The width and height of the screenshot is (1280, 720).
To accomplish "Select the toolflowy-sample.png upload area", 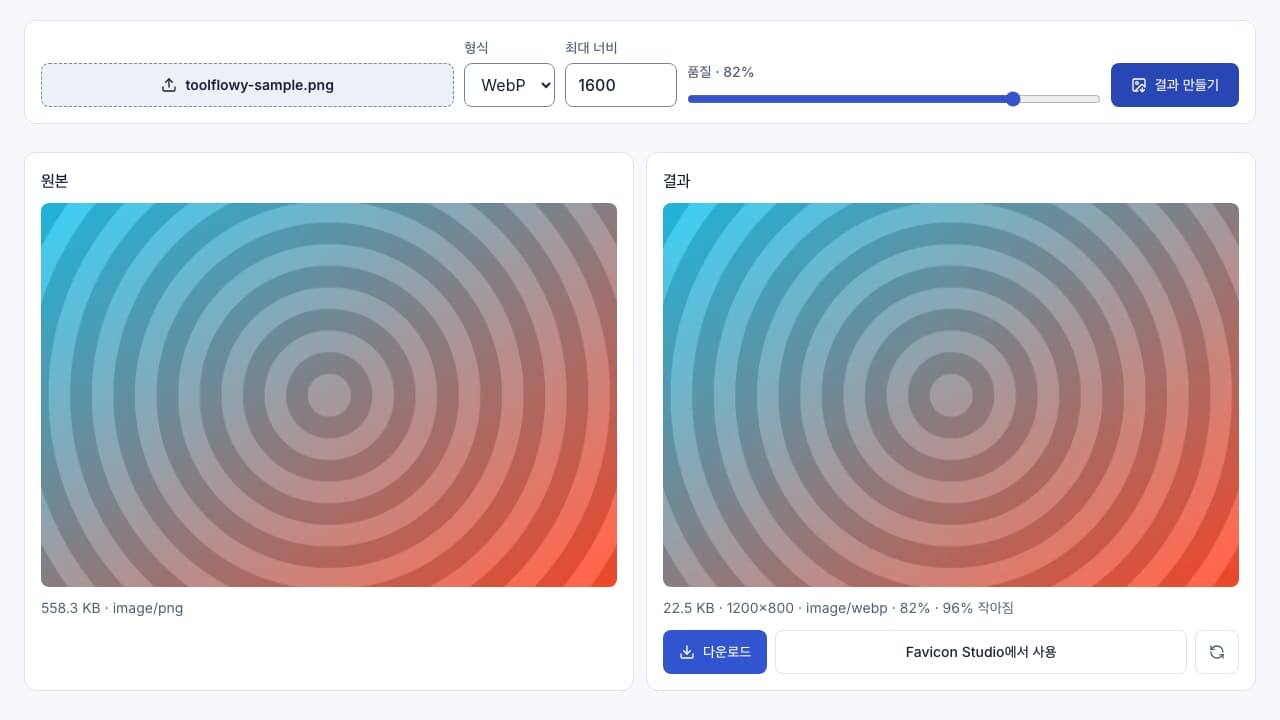I will pyautogui.click(x=247, y=85).
